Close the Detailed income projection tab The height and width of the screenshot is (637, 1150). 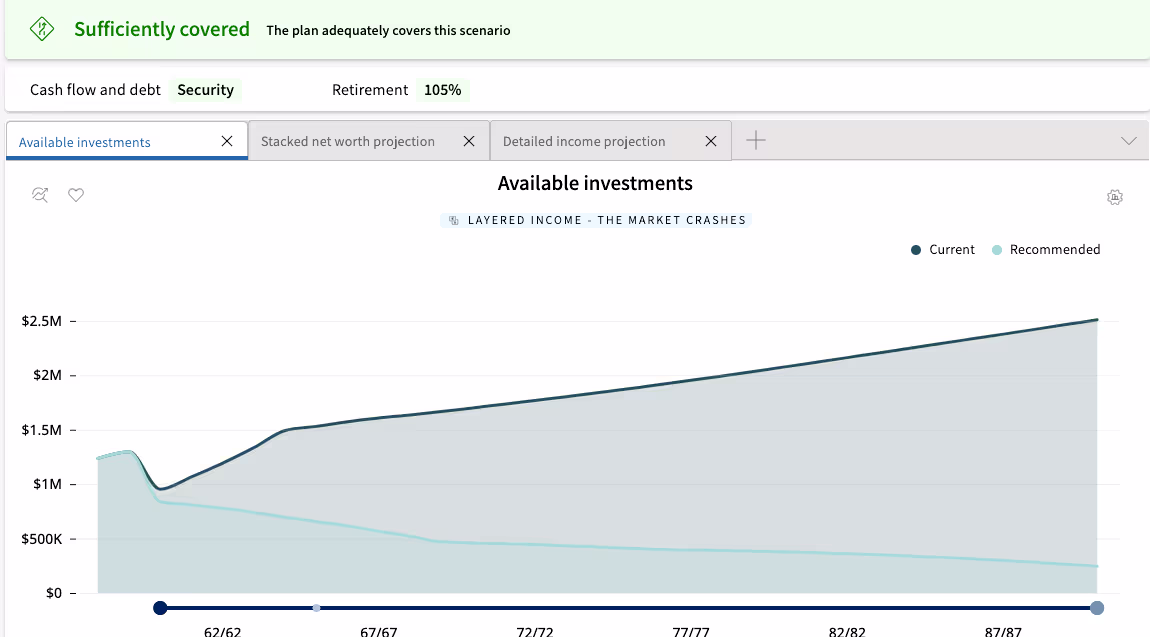[x=711, y=141]
